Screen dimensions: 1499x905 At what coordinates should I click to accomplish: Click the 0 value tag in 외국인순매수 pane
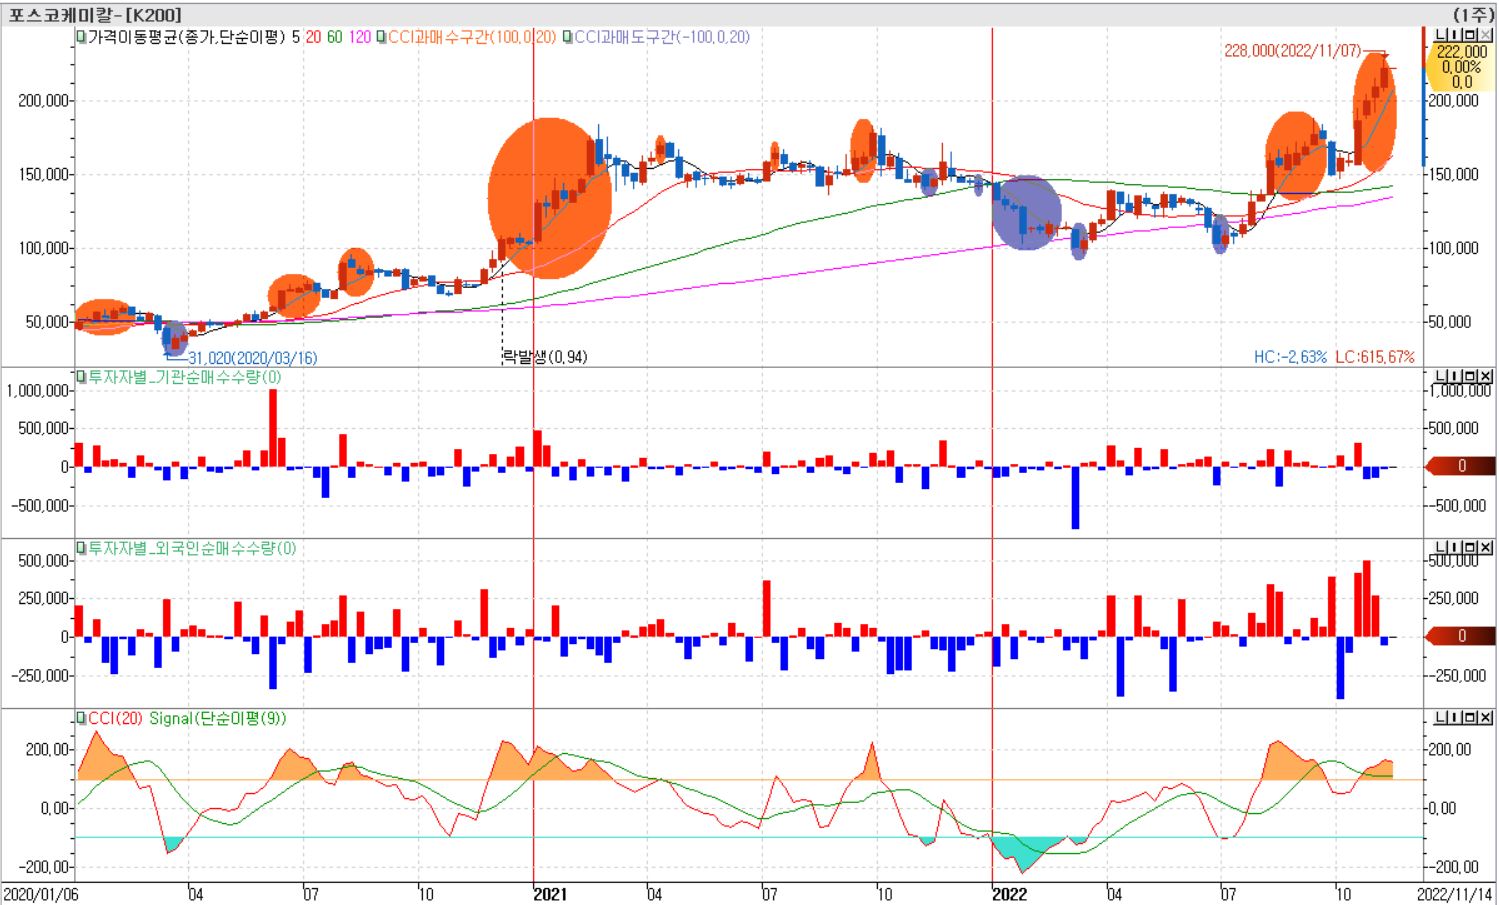click(1461, 636)
